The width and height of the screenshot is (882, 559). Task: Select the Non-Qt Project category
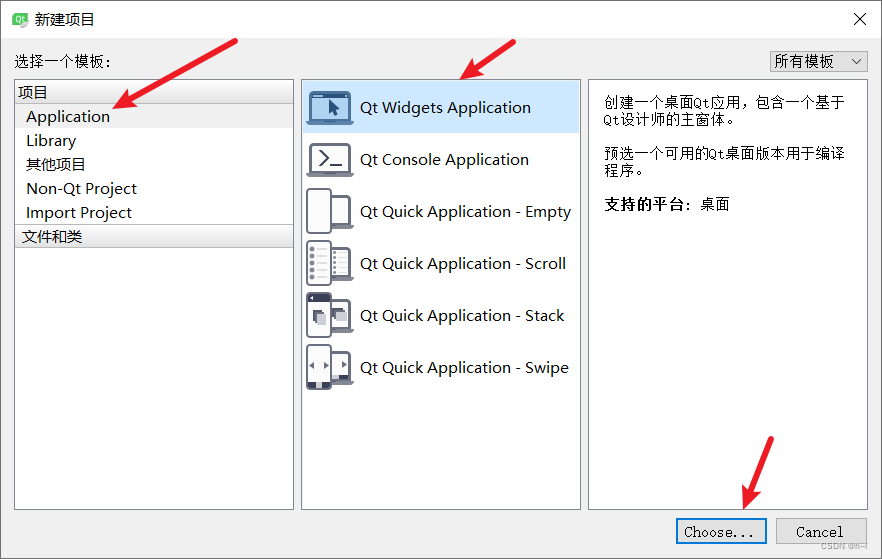tap(154, 188)
